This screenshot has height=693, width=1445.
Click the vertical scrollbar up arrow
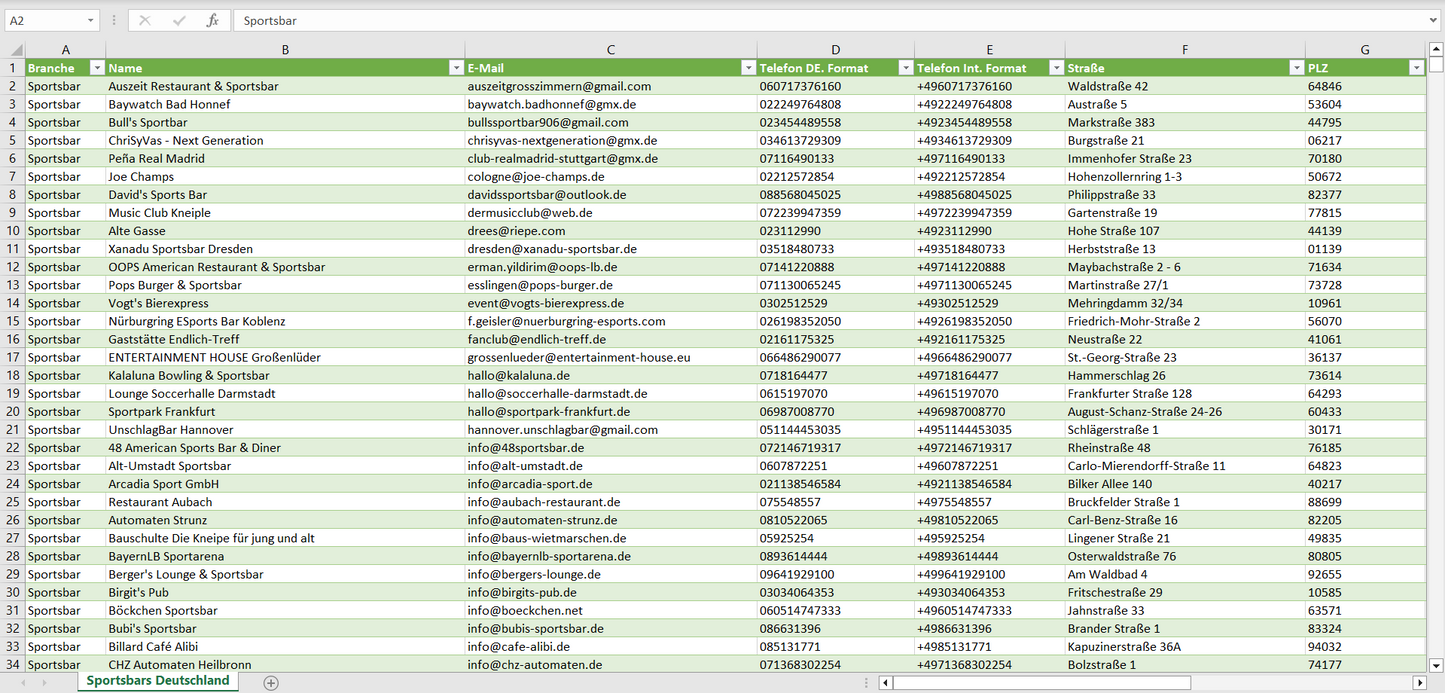1436,49
